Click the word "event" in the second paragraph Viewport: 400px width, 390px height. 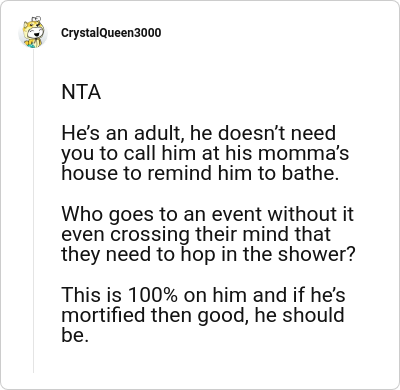(236, 214)
